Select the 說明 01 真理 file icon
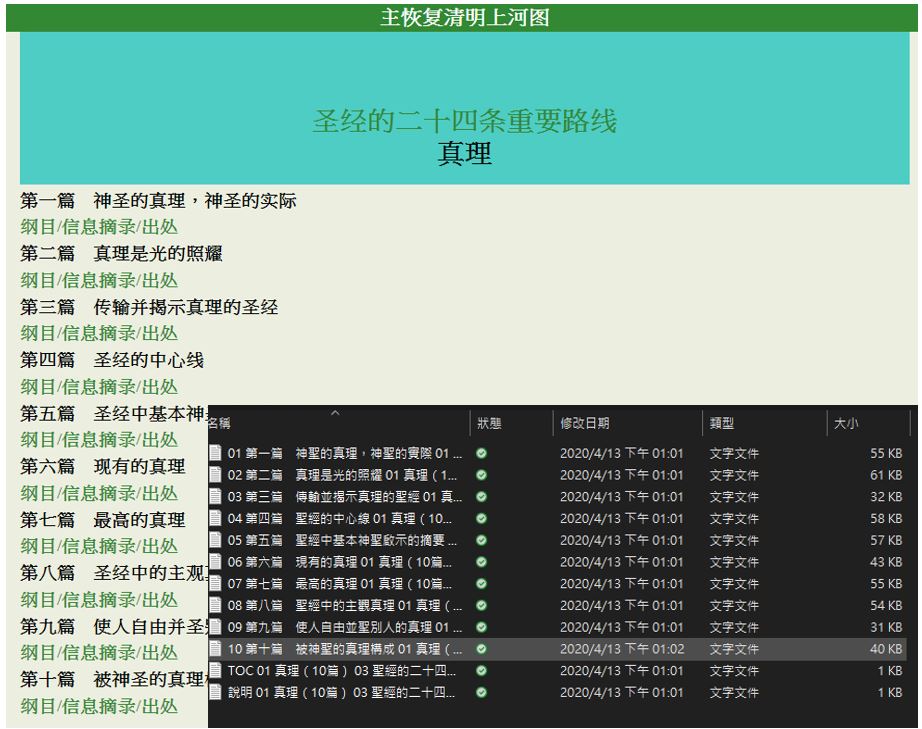This screenshot has width=922, height=729. tap(215, 692)
